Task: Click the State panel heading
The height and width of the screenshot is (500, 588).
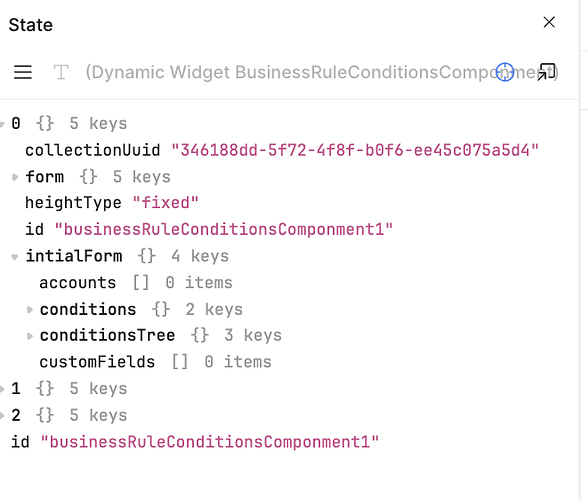Action: tap(31, 25)
